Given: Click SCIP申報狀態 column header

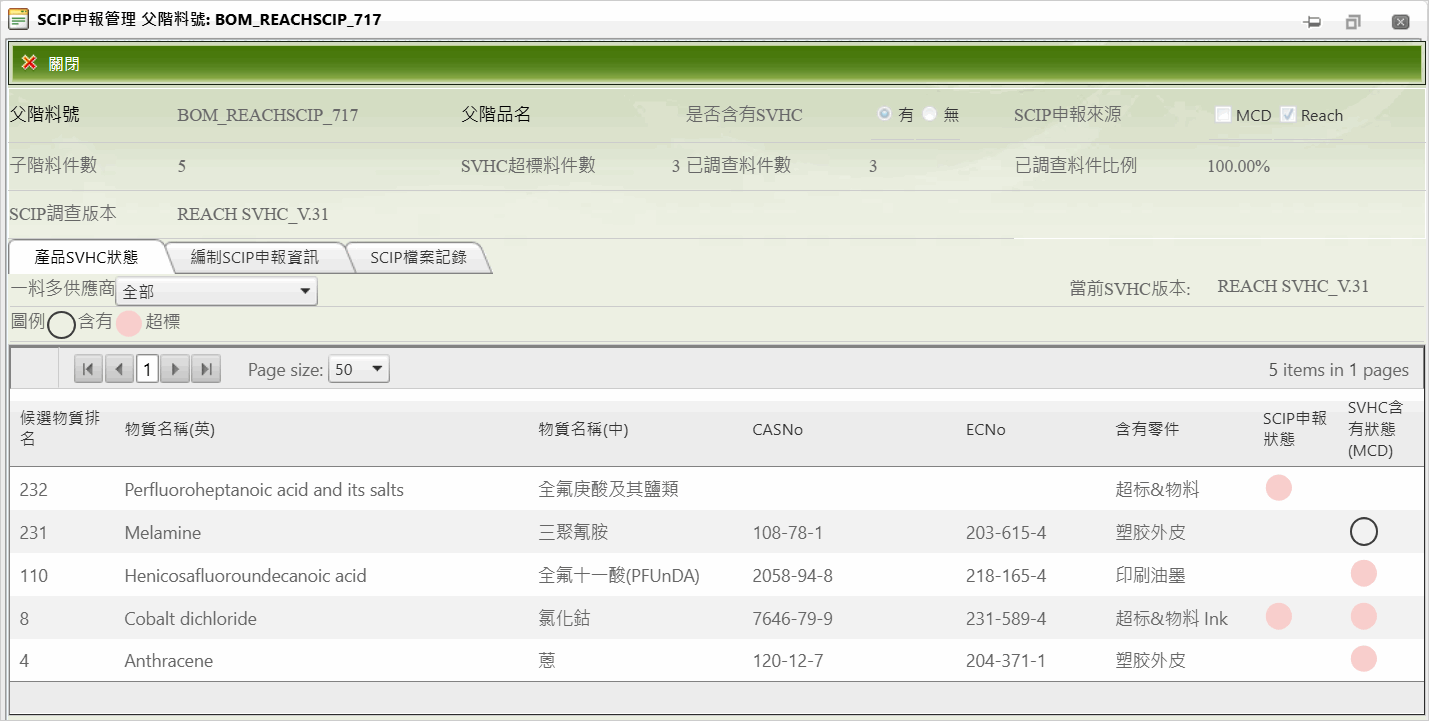Looking at the screenshot, I should point(1294,428).
